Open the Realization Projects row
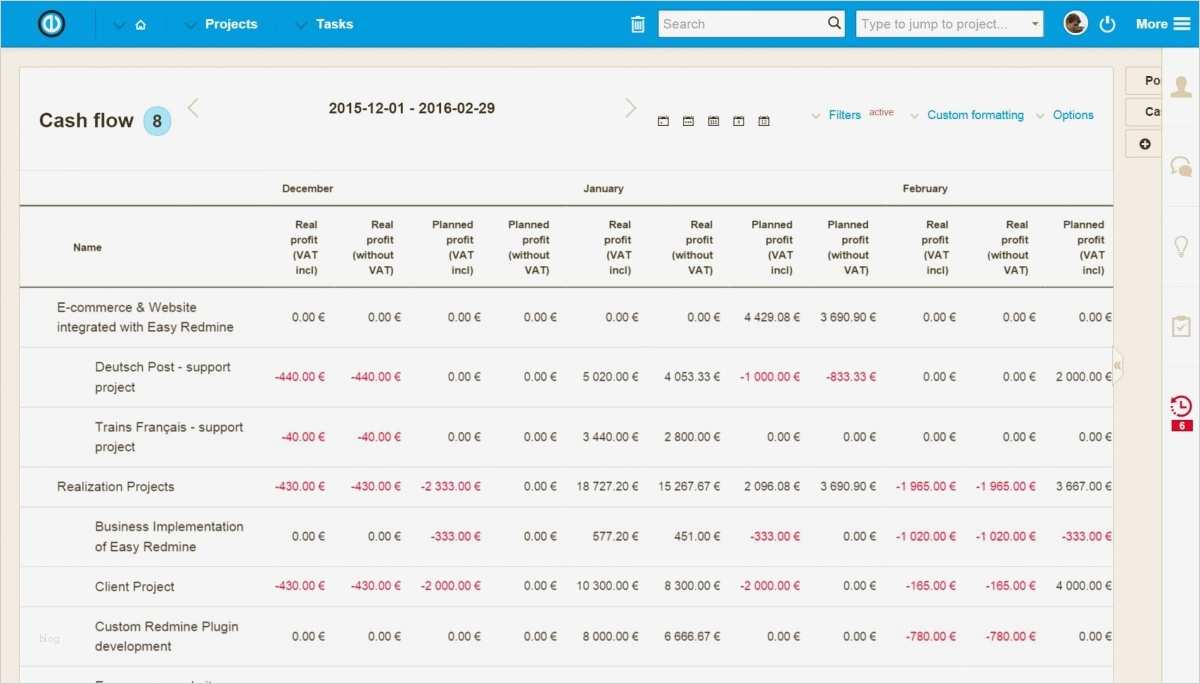 [115, 487]
